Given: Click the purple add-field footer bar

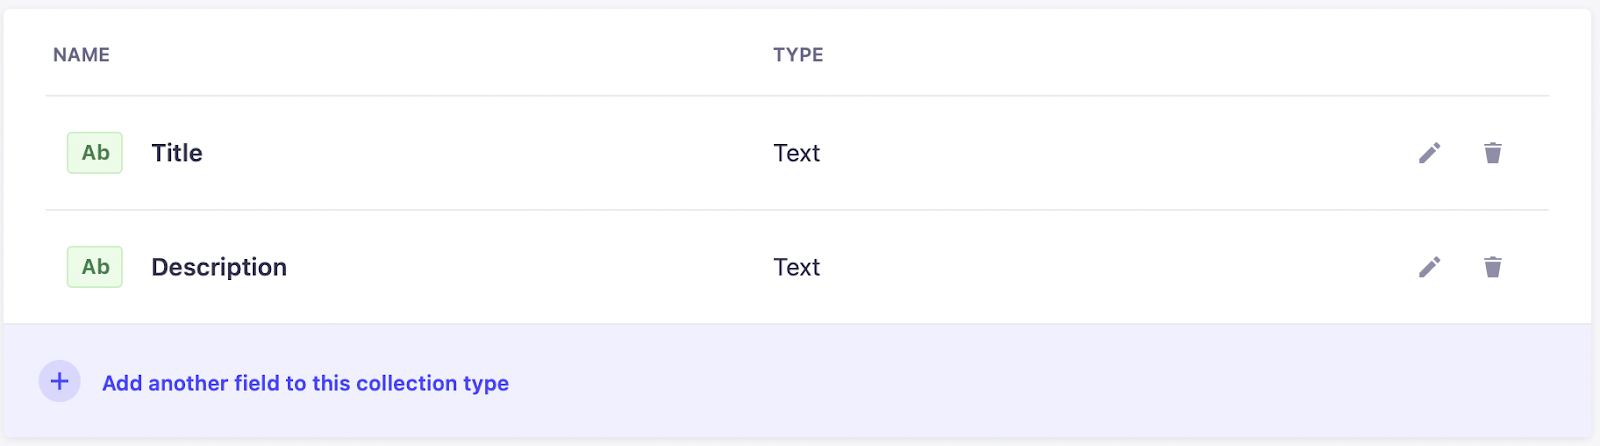Looking at the screenshot, I should (1000, 381).
